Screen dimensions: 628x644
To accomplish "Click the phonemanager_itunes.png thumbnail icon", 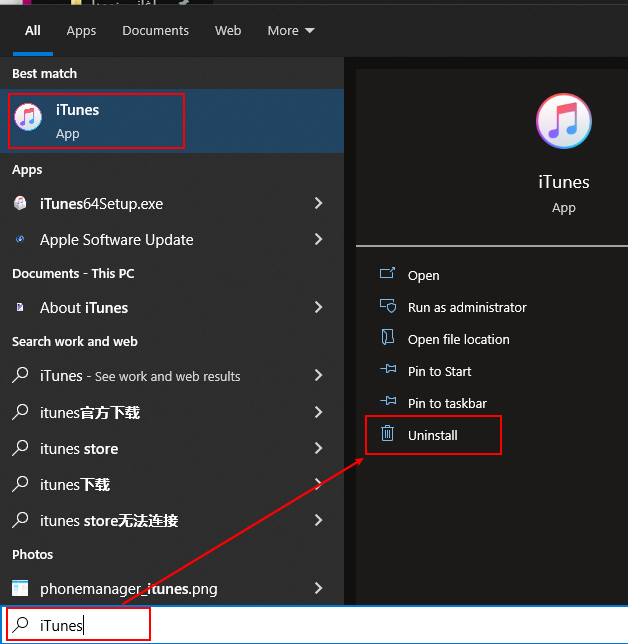I will [20, 588].
